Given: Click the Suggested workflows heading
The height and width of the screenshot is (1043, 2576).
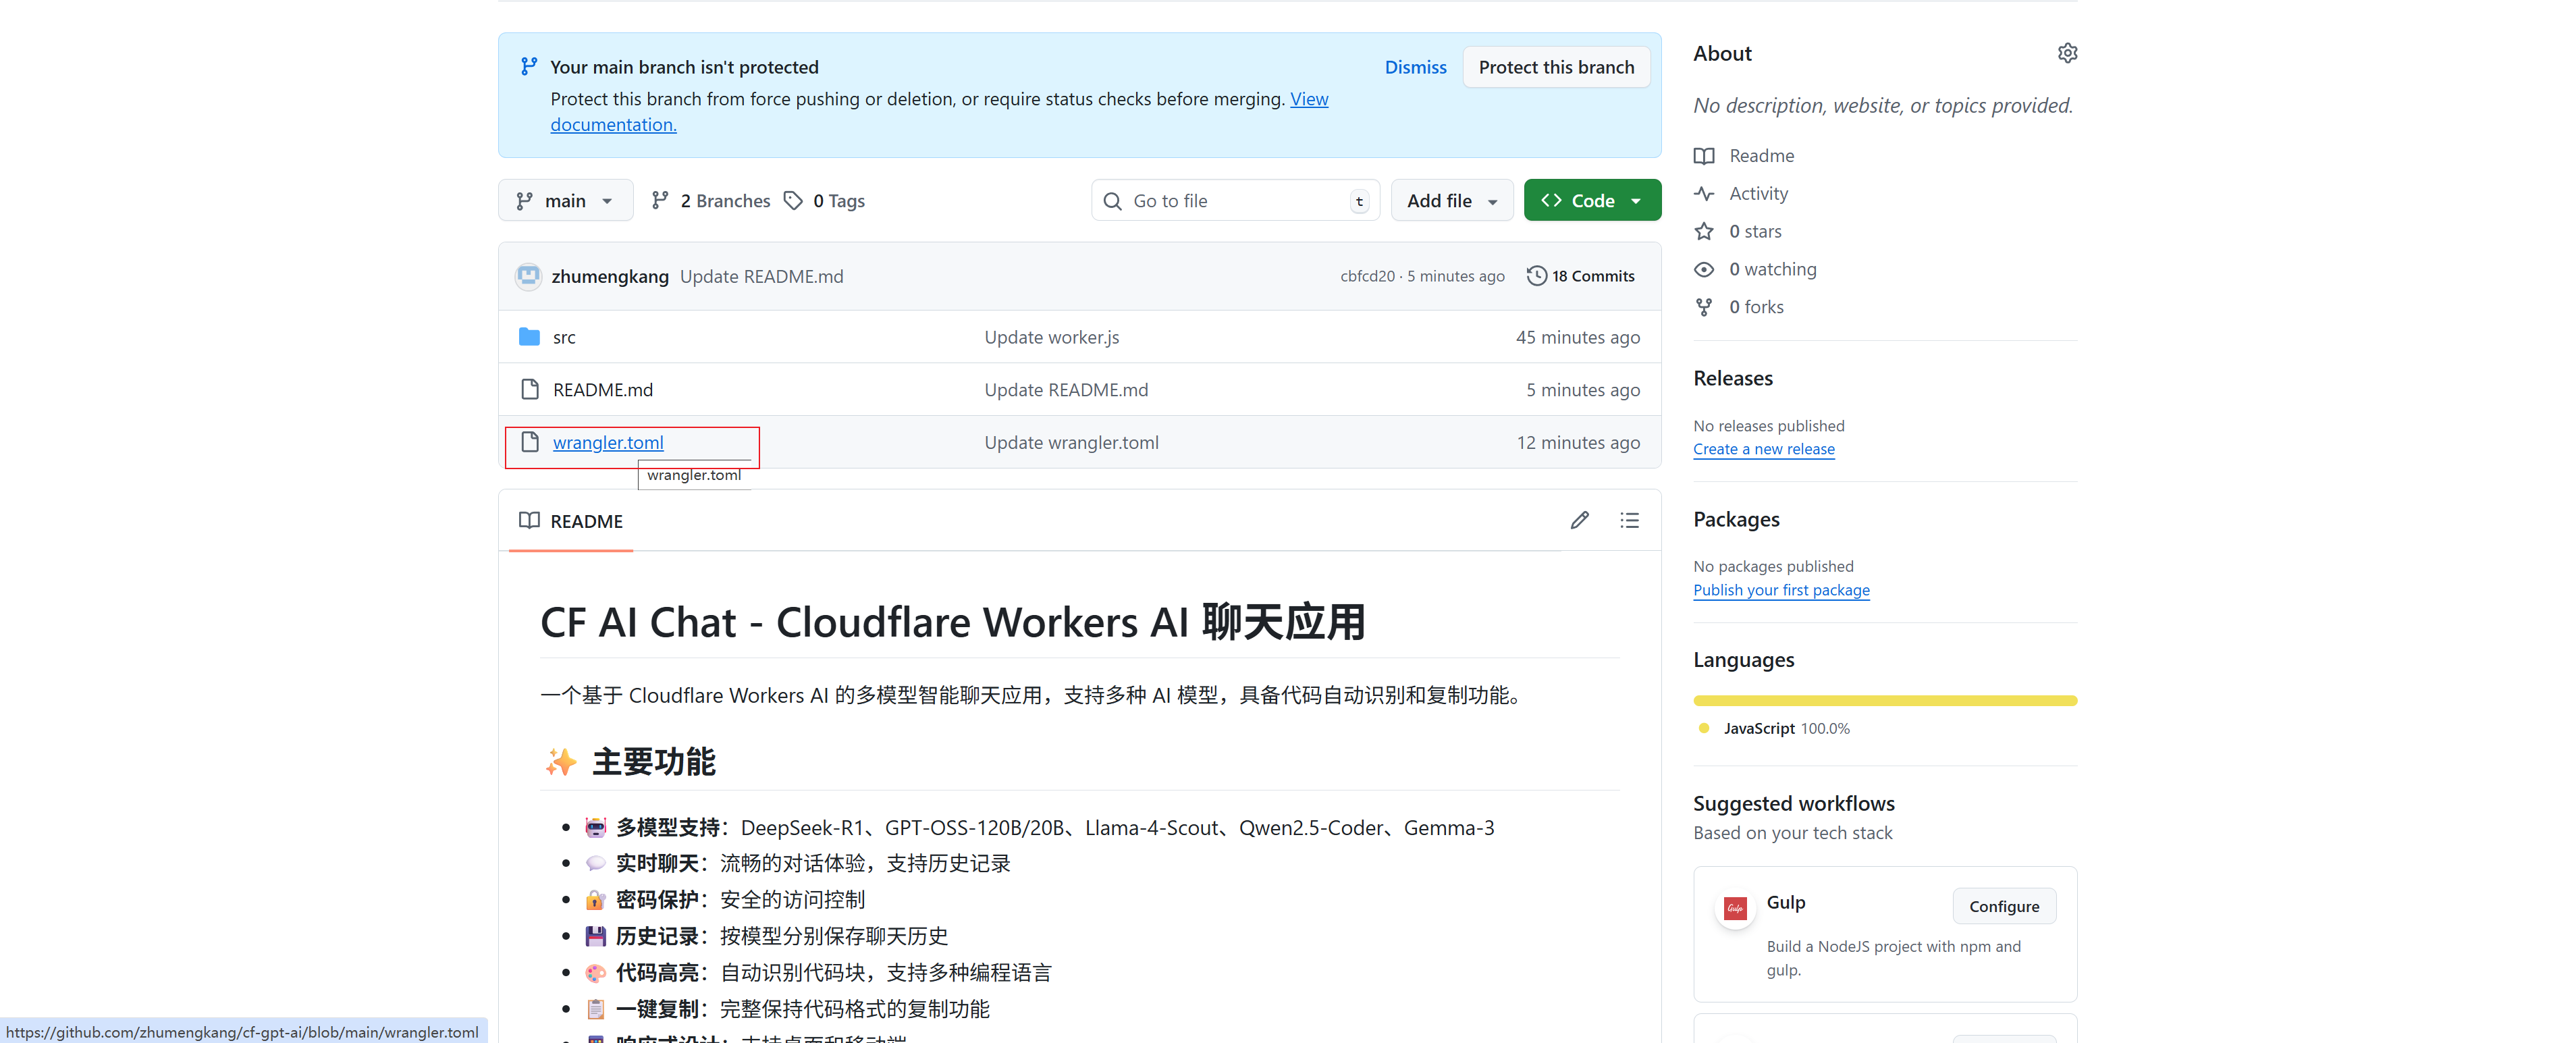Looking at the screenshot, I should [x=1793, y=803].
